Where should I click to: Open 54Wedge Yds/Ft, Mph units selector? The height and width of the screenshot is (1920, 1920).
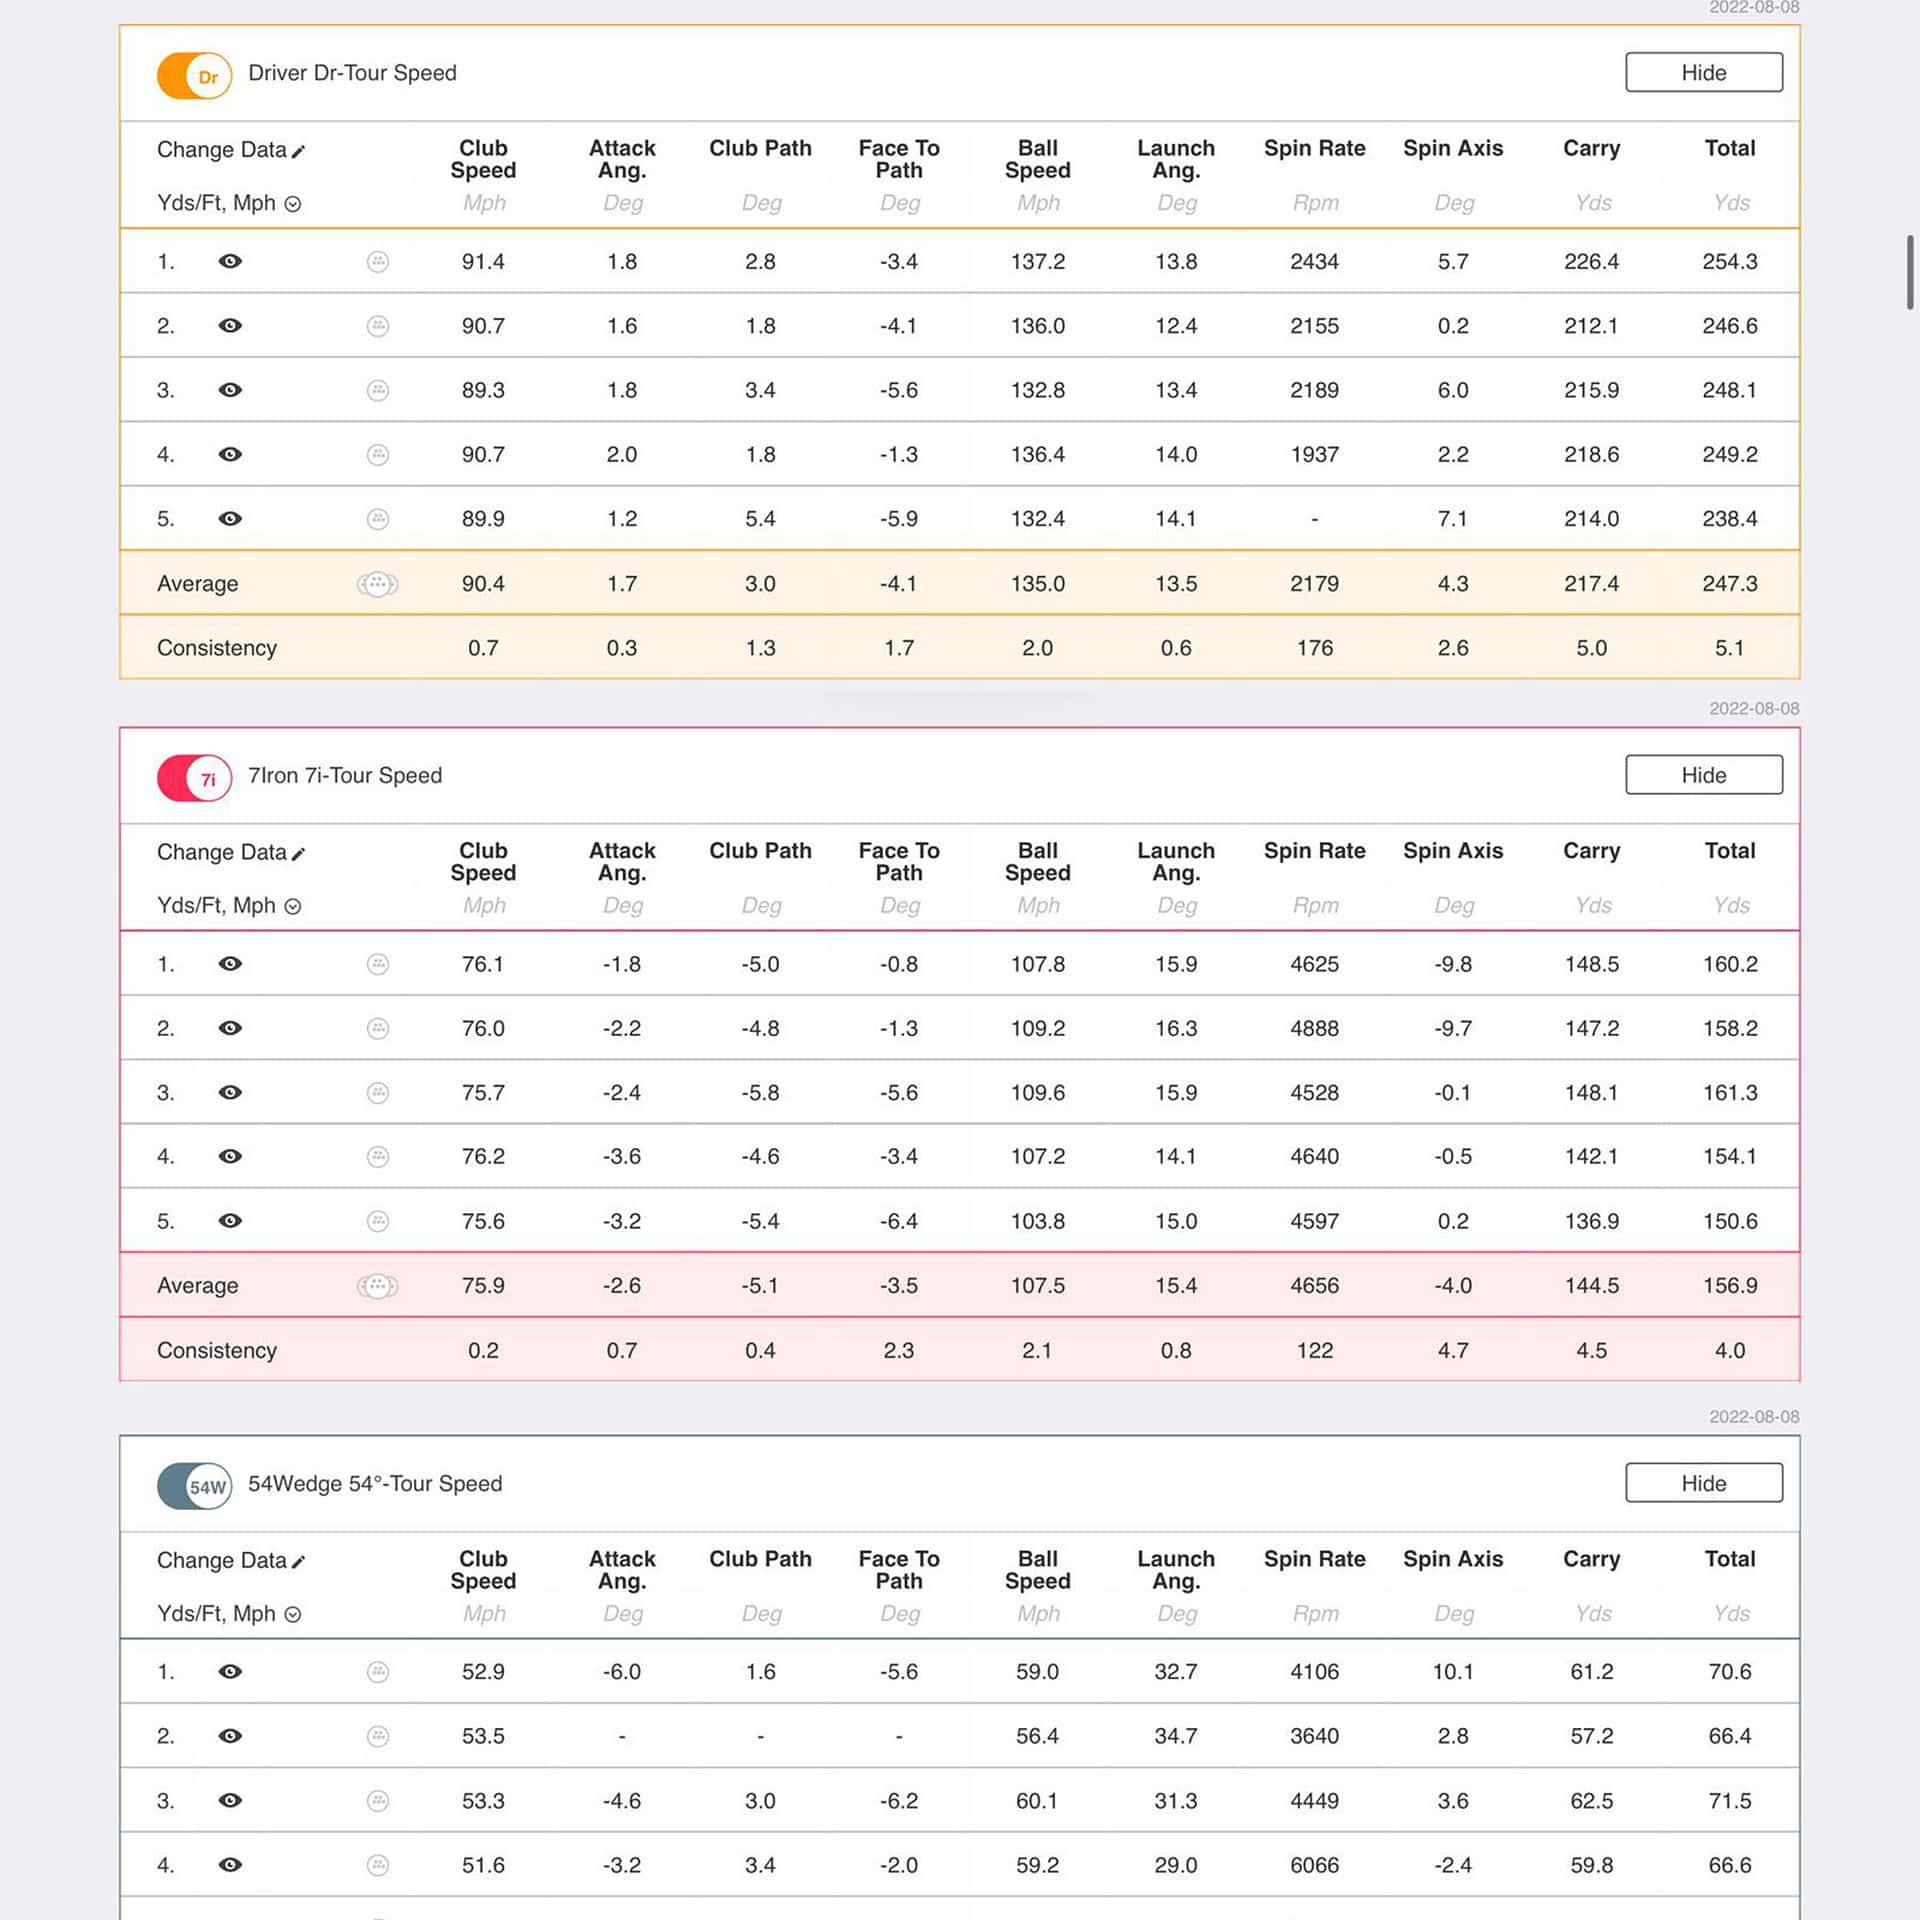[293, 1614]
